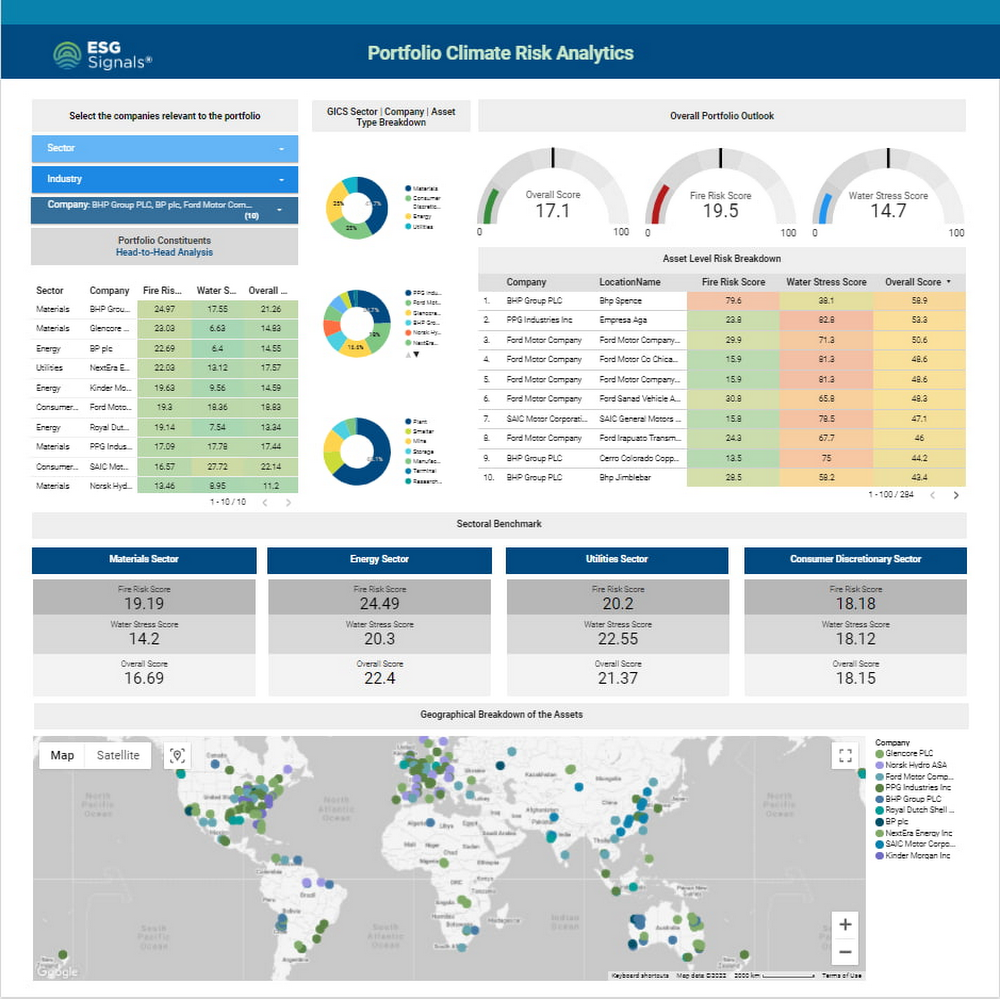Expand the Sector filter dropdown
Image resolution: width=1000 pixels, height=999 pixels.
165,148
